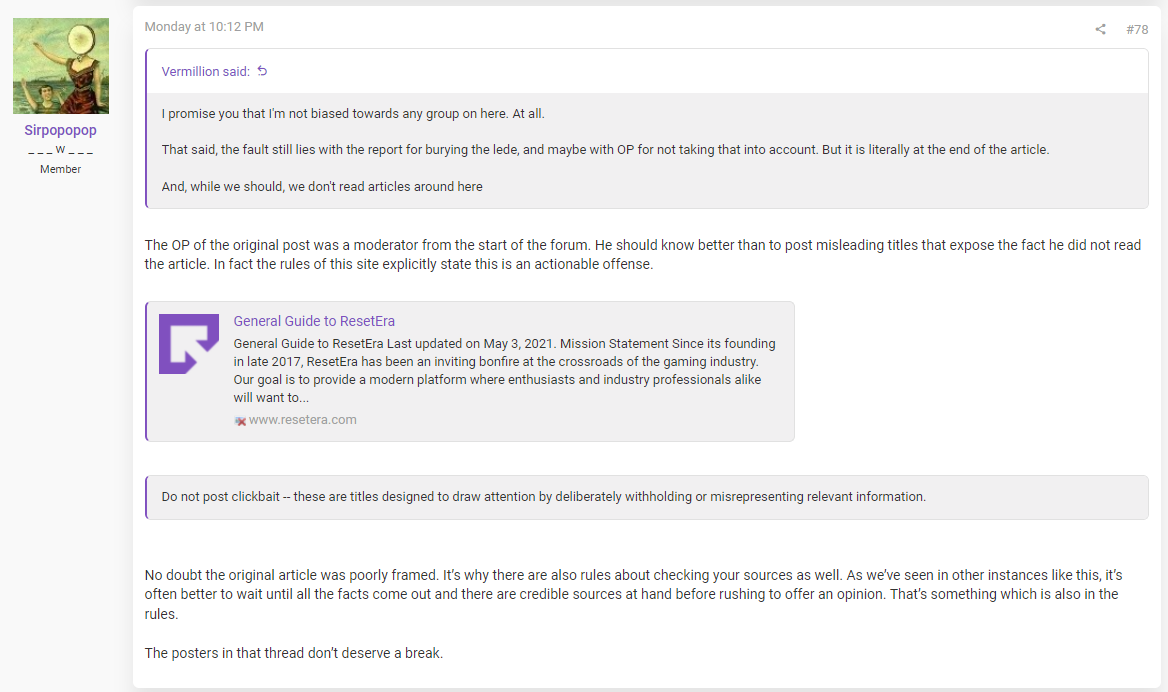The width and height of the screenshot is (1168, 692).
Task: Jump to Vermillion's original post arrow icon
Action: click(x=262, y=71)
